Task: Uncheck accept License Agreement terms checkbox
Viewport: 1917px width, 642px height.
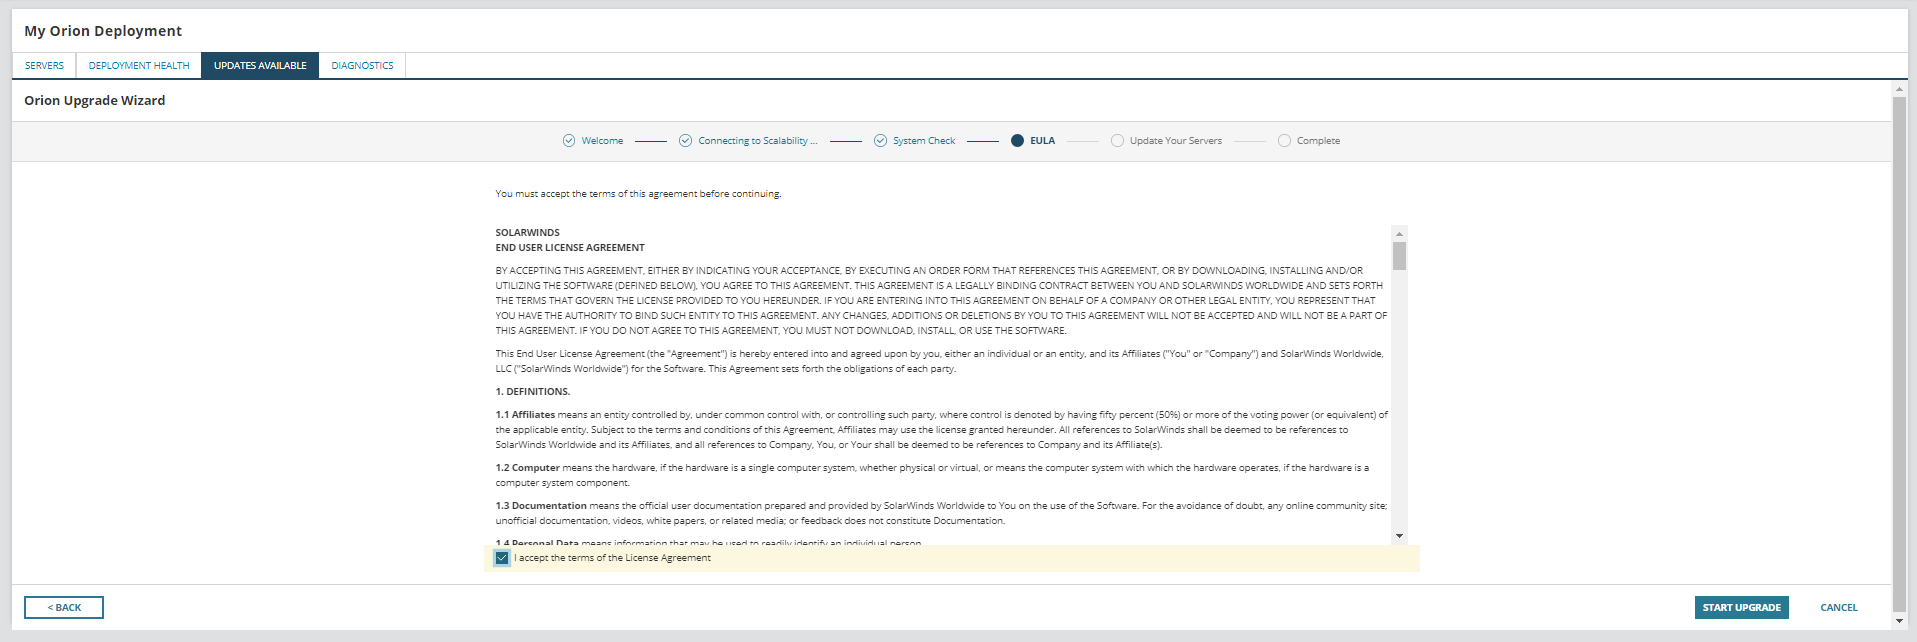Action: pyautogui.click(x=502, y=558)
